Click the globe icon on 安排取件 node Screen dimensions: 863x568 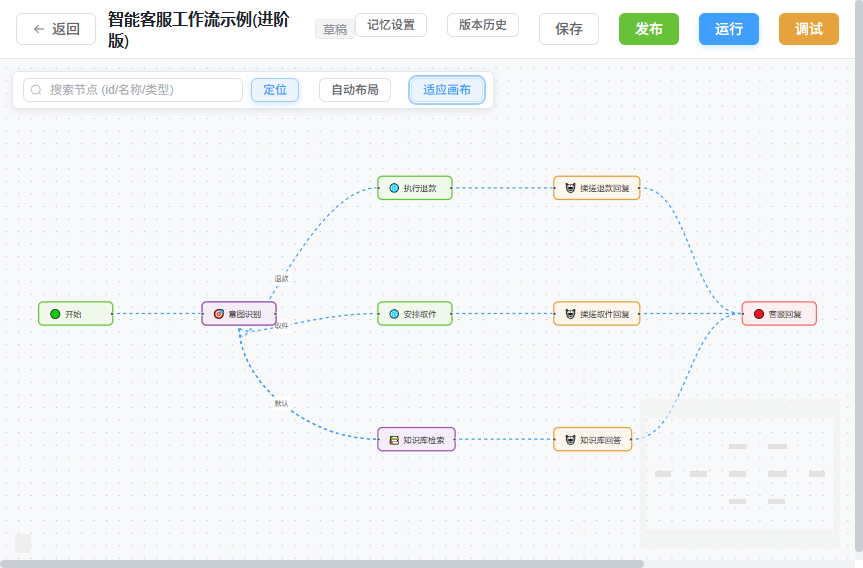pos(394,314)
